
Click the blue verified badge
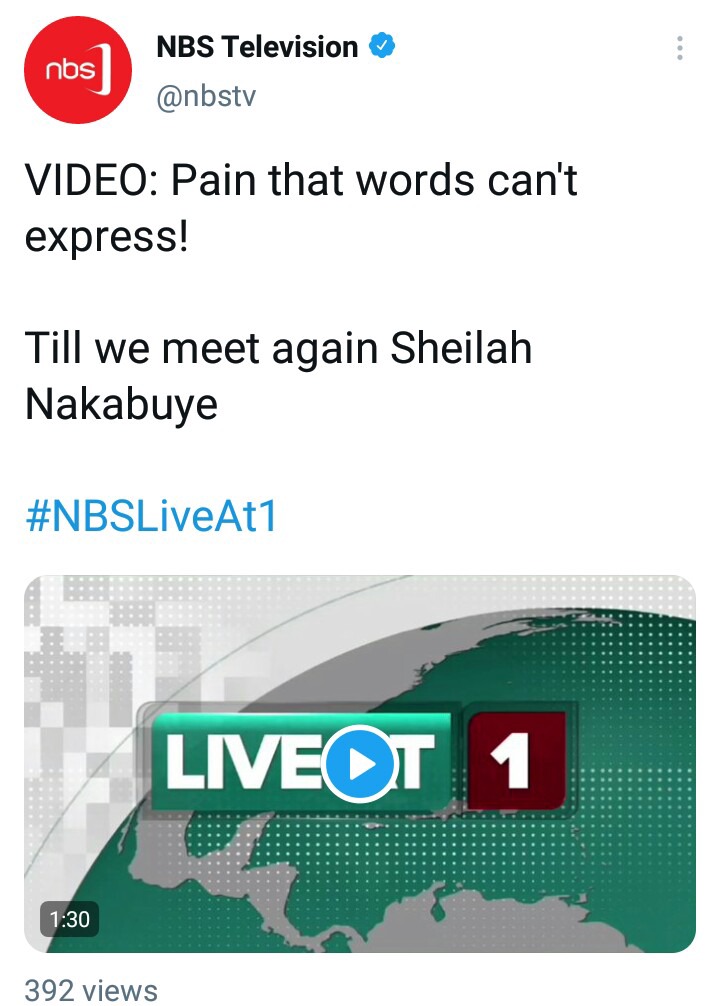coord(382,46)
